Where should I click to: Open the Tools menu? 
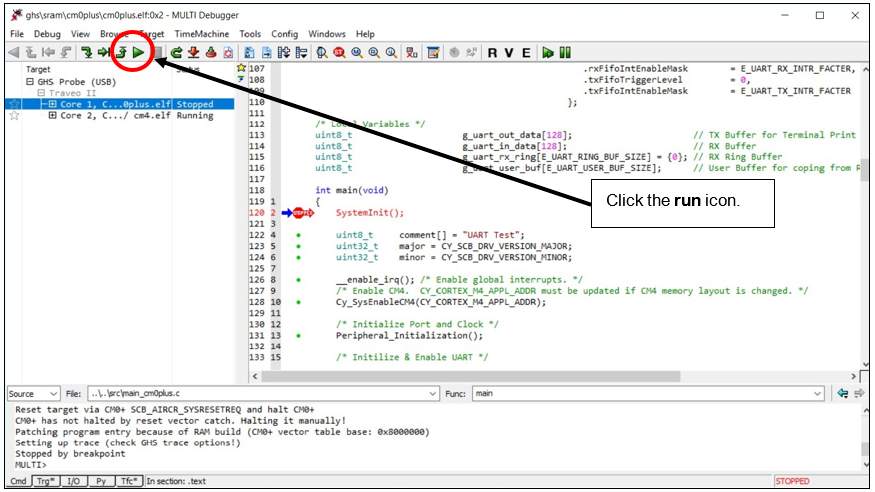pyautogui.click(x=250, y=33)
